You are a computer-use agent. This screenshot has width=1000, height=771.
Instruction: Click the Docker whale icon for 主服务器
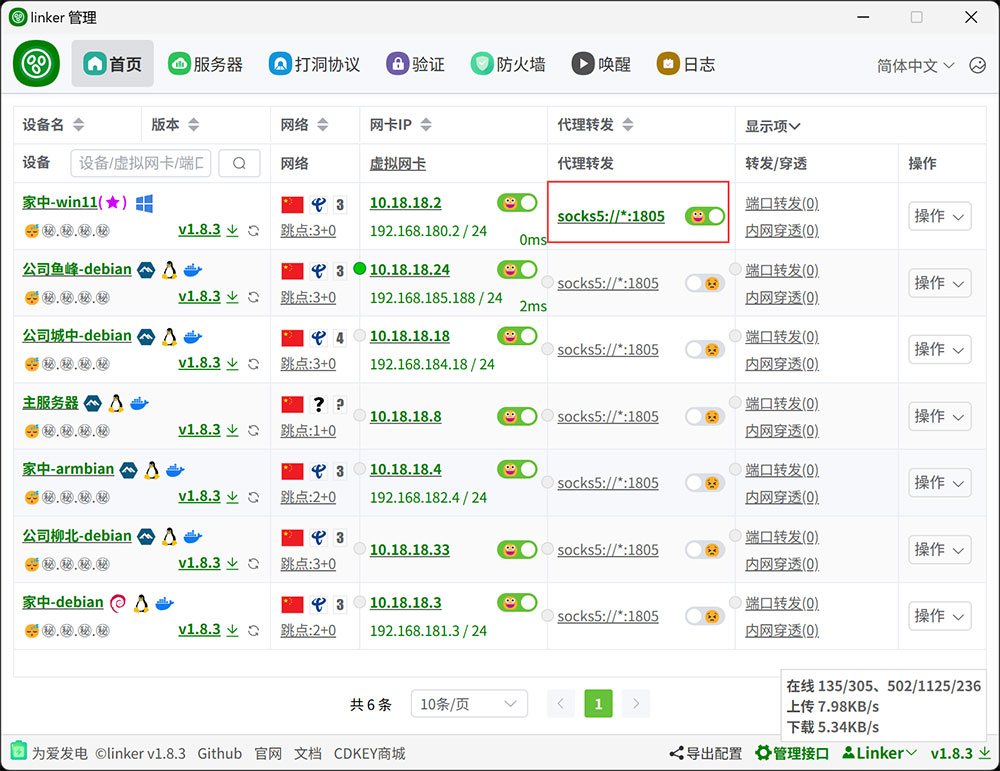(x=140, y=403)
